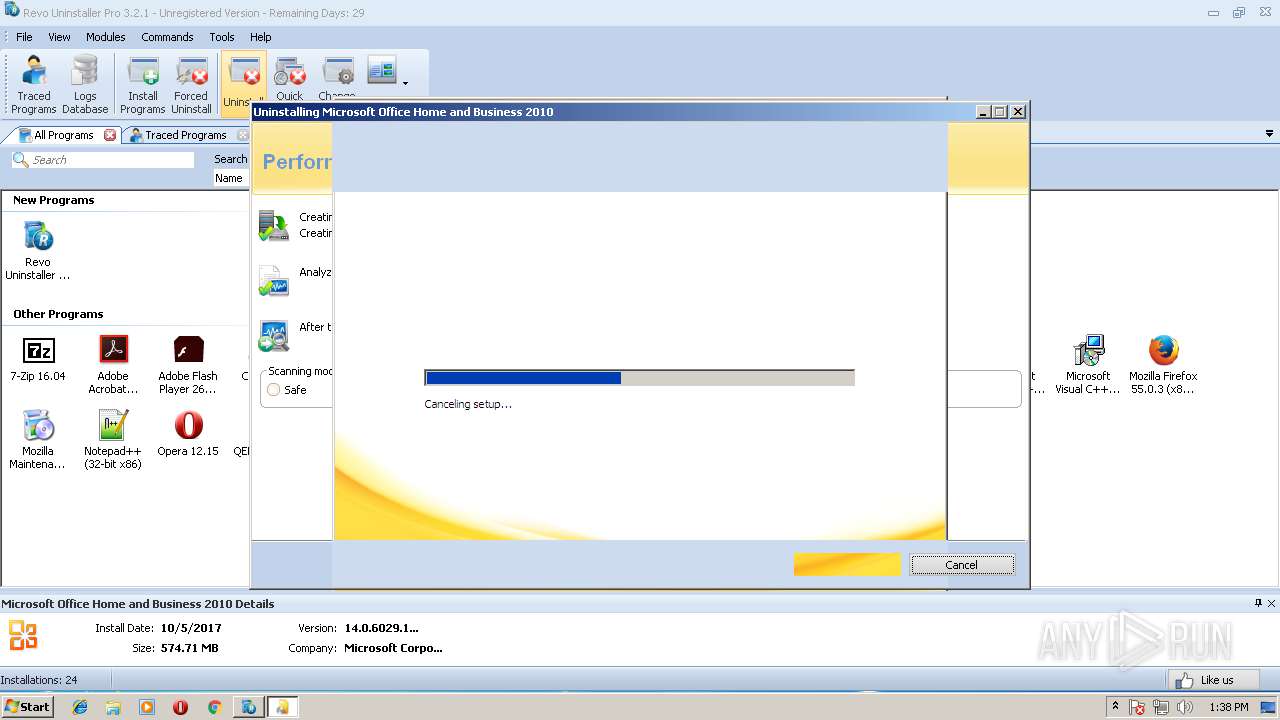This screenshot has height=720, width=1280.
Task: Click the Windows Start button
Action: 27,706
